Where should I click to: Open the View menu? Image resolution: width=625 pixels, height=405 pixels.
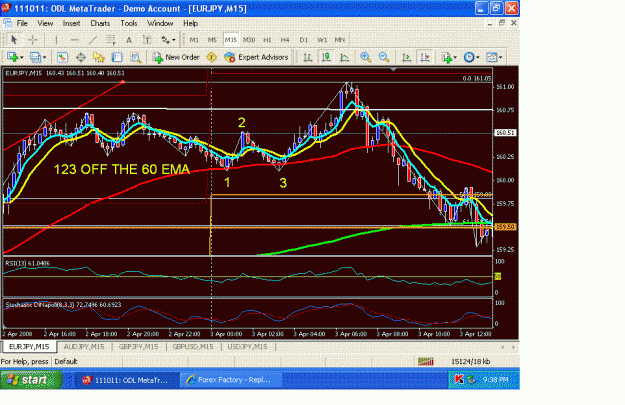click(45, 23)
